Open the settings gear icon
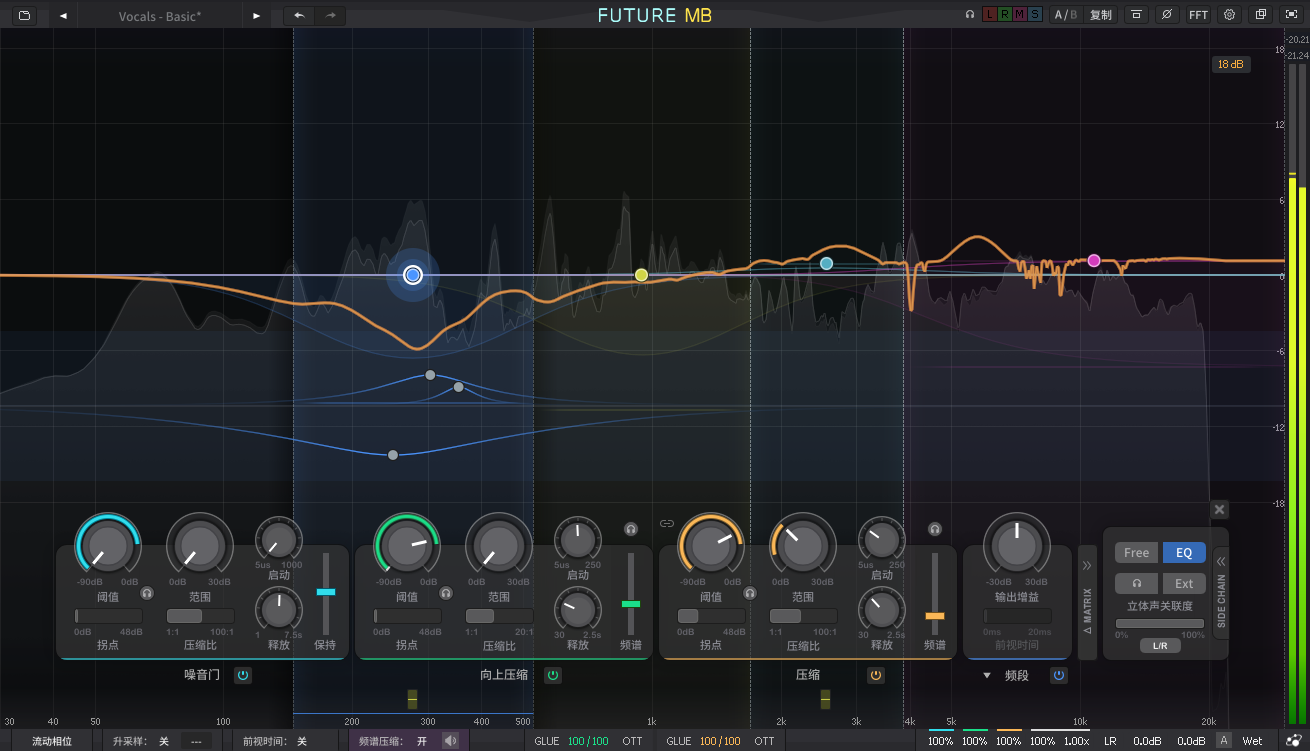This screenshot has width=1310, height=751. (x=1229, y=15)
